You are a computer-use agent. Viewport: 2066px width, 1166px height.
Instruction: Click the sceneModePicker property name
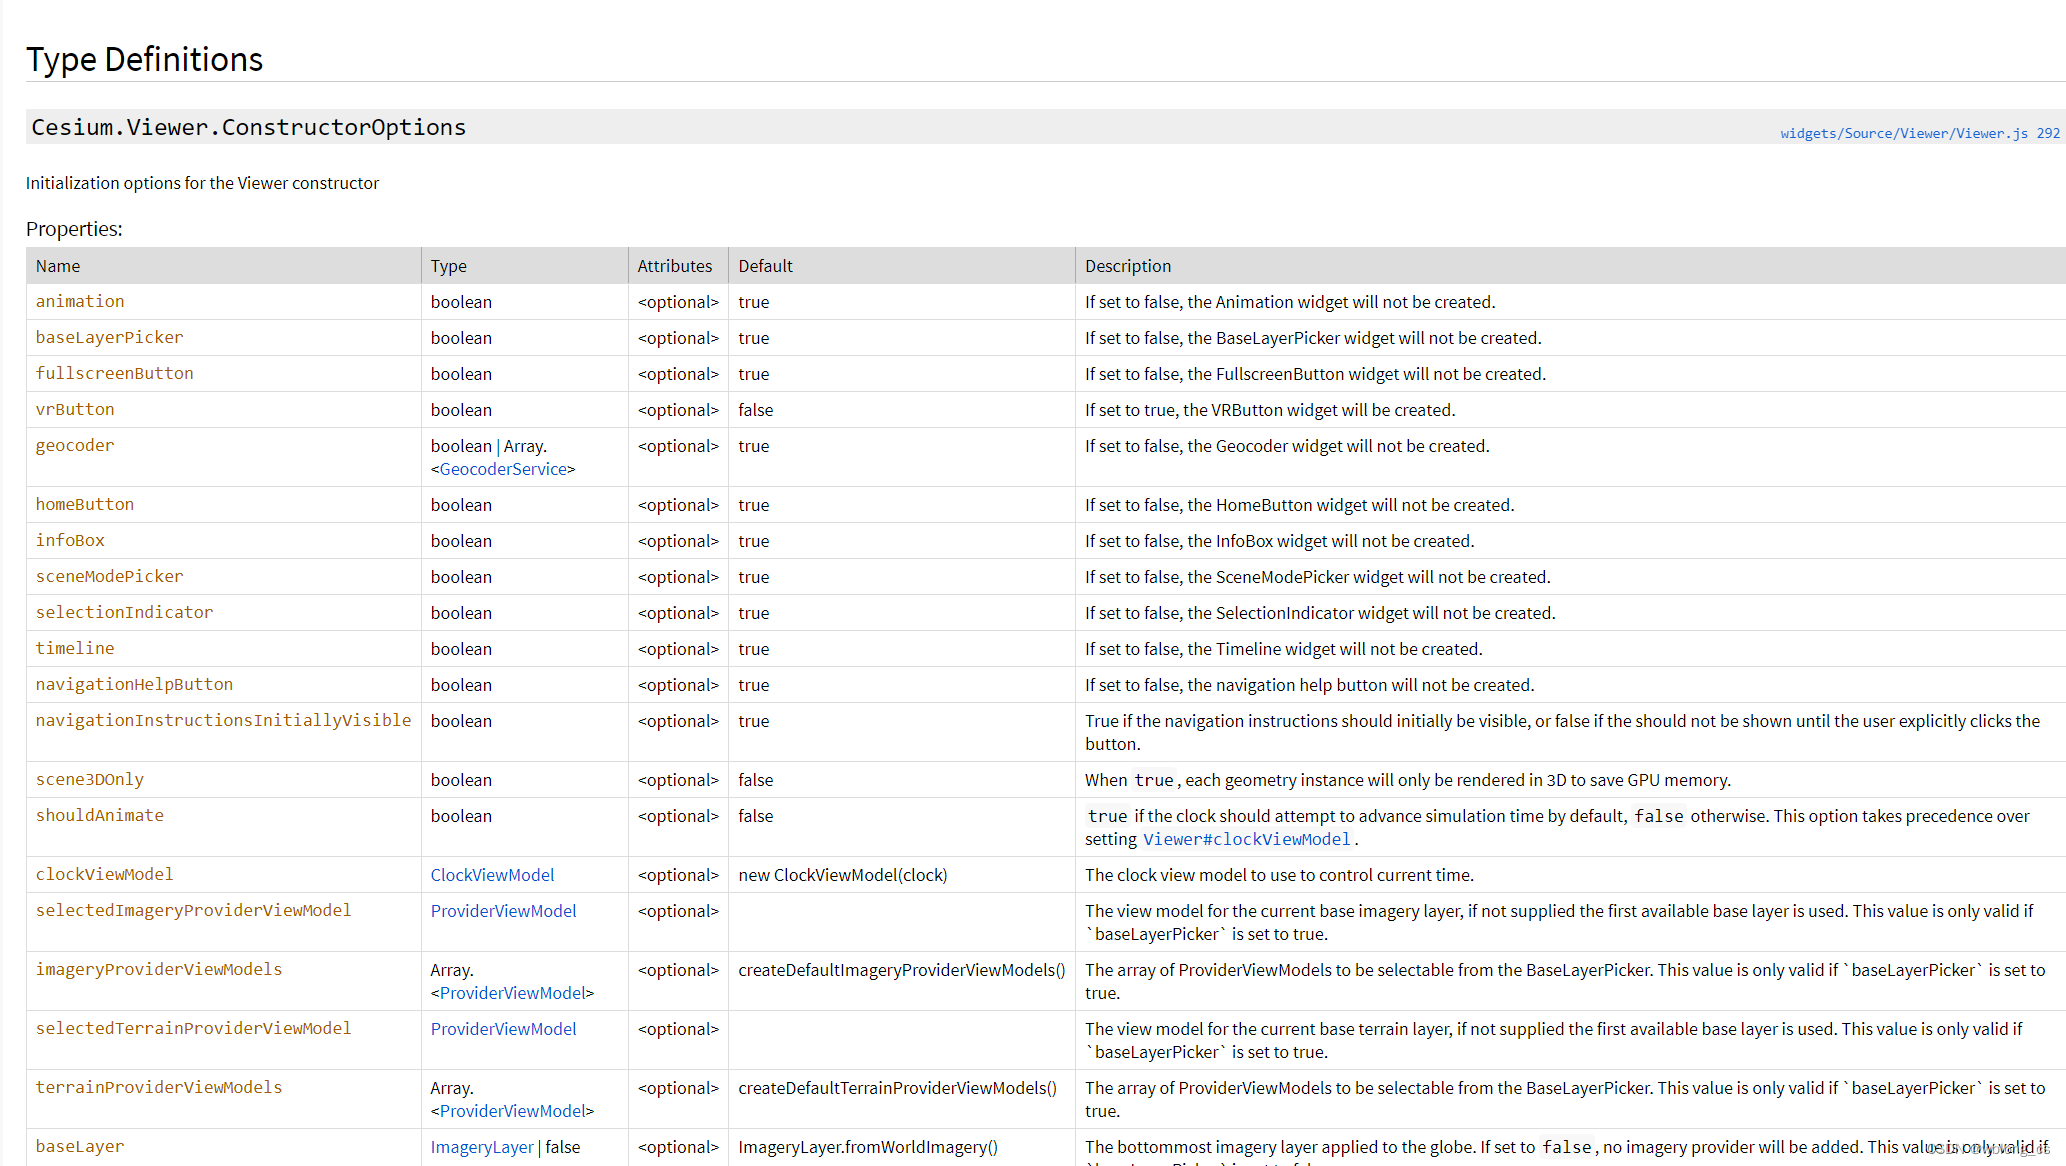109,576
